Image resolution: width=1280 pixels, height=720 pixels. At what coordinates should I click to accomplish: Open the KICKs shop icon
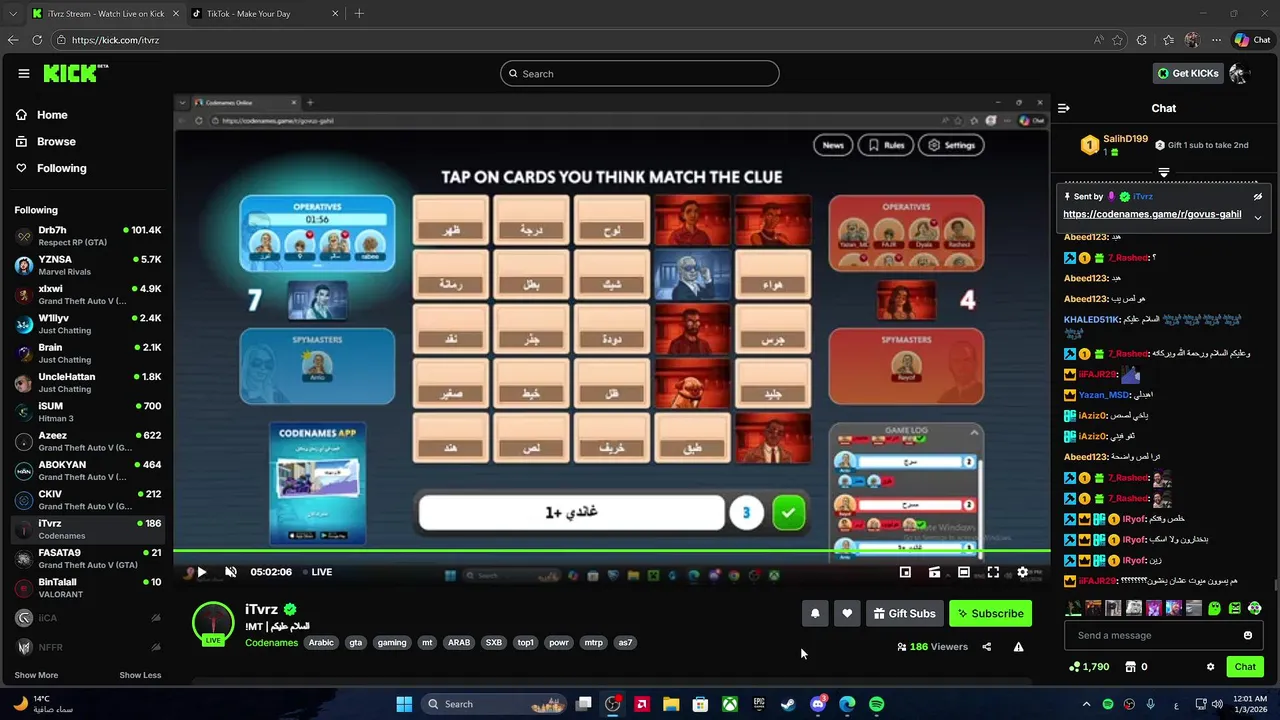pos(1131,666)
